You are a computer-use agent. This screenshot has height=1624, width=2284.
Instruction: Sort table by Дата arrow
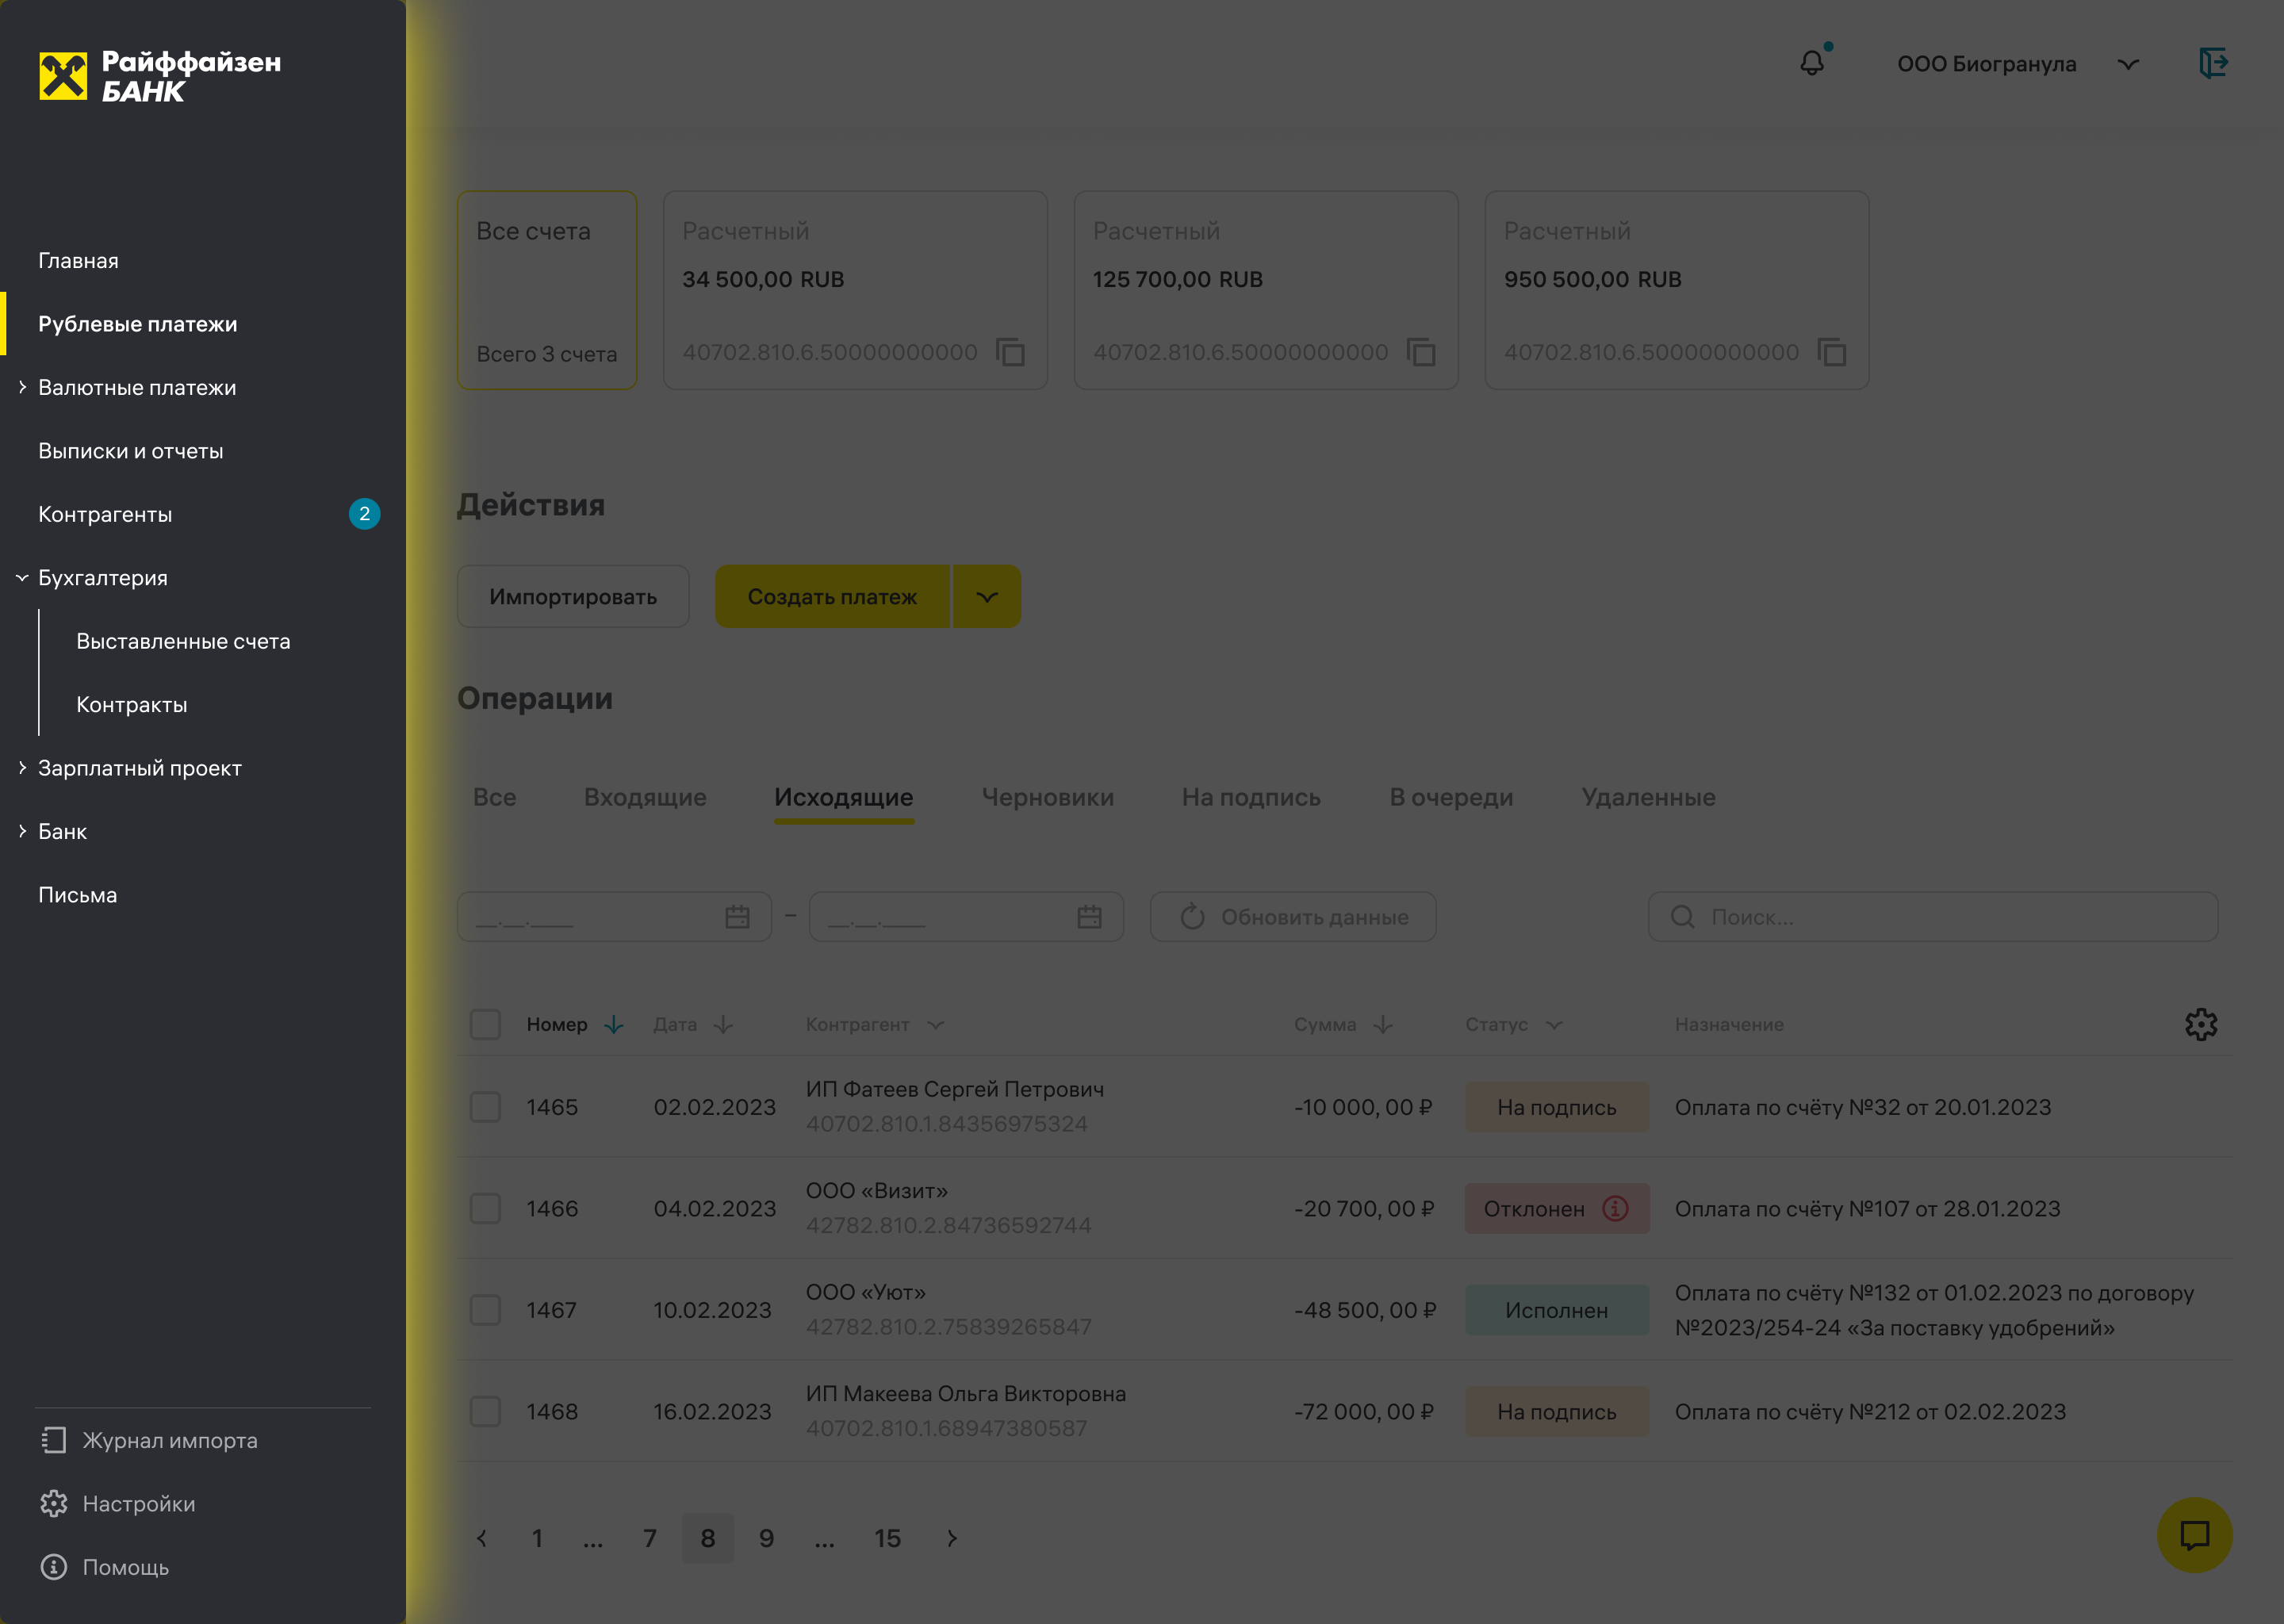(723, 1025)
